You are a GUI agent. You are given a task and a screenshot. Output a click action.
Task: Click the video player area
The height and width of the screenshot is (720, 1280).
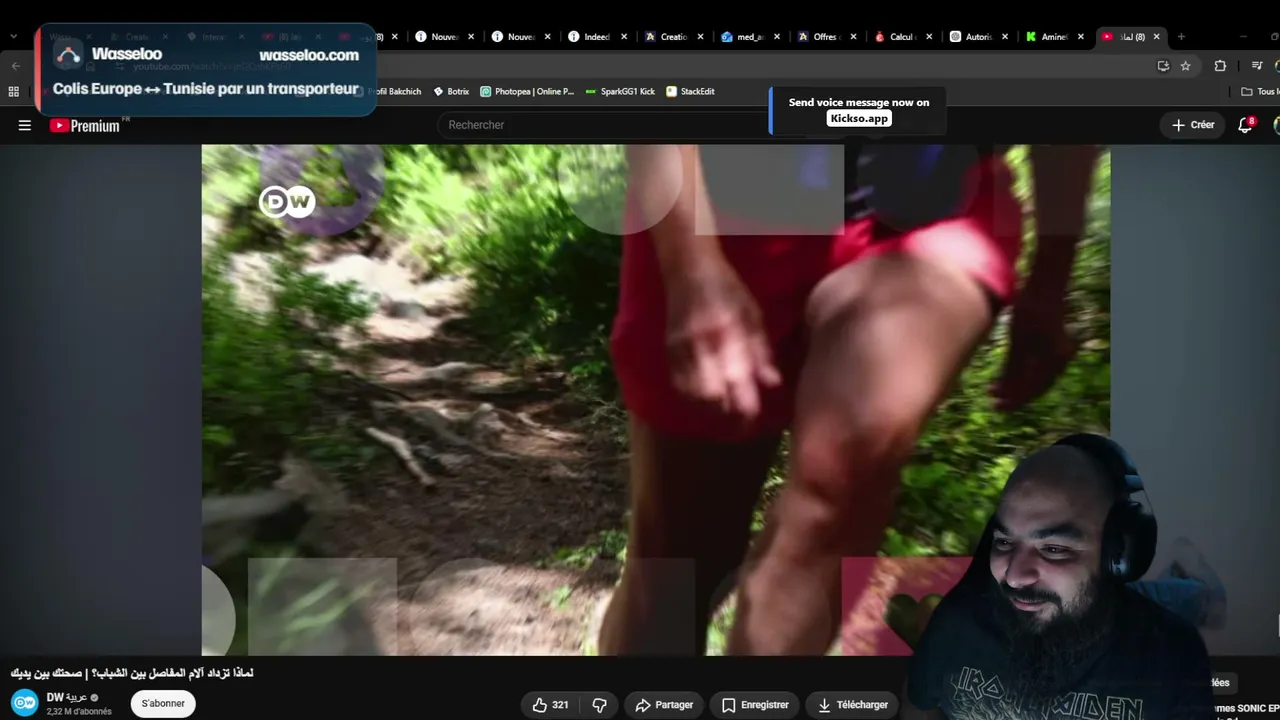pyautogui.click(x=656, y=400)
